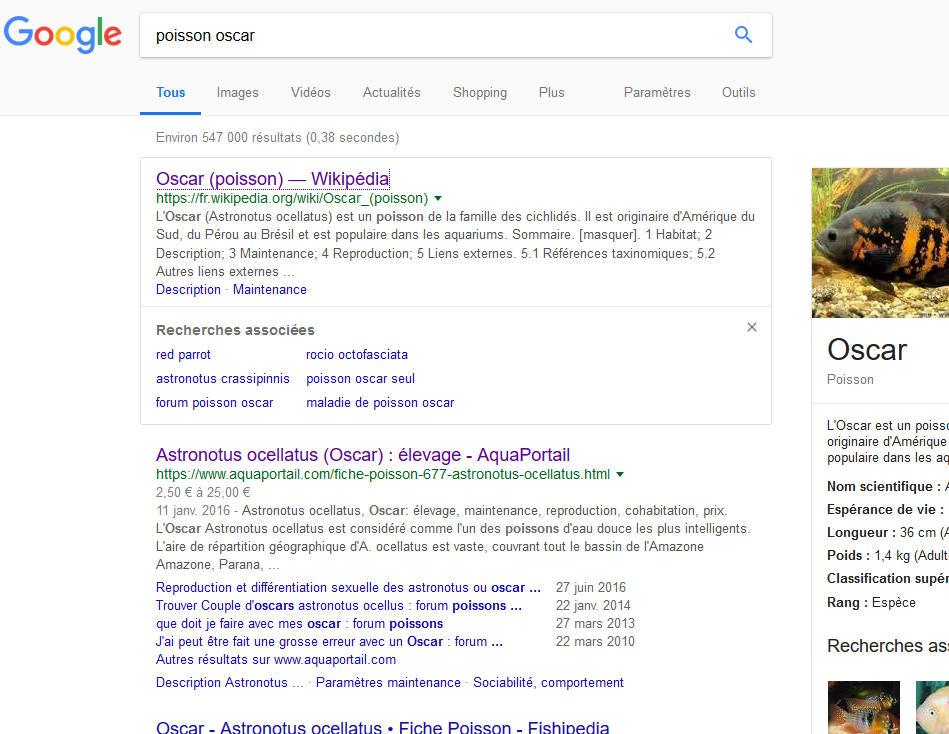Open 'Oscar - Astronotus ocellatus • Fiche Poisson - Fishipedia'
Image resolution: width=949 pixels, height=734 pixels.
[383, 727]
